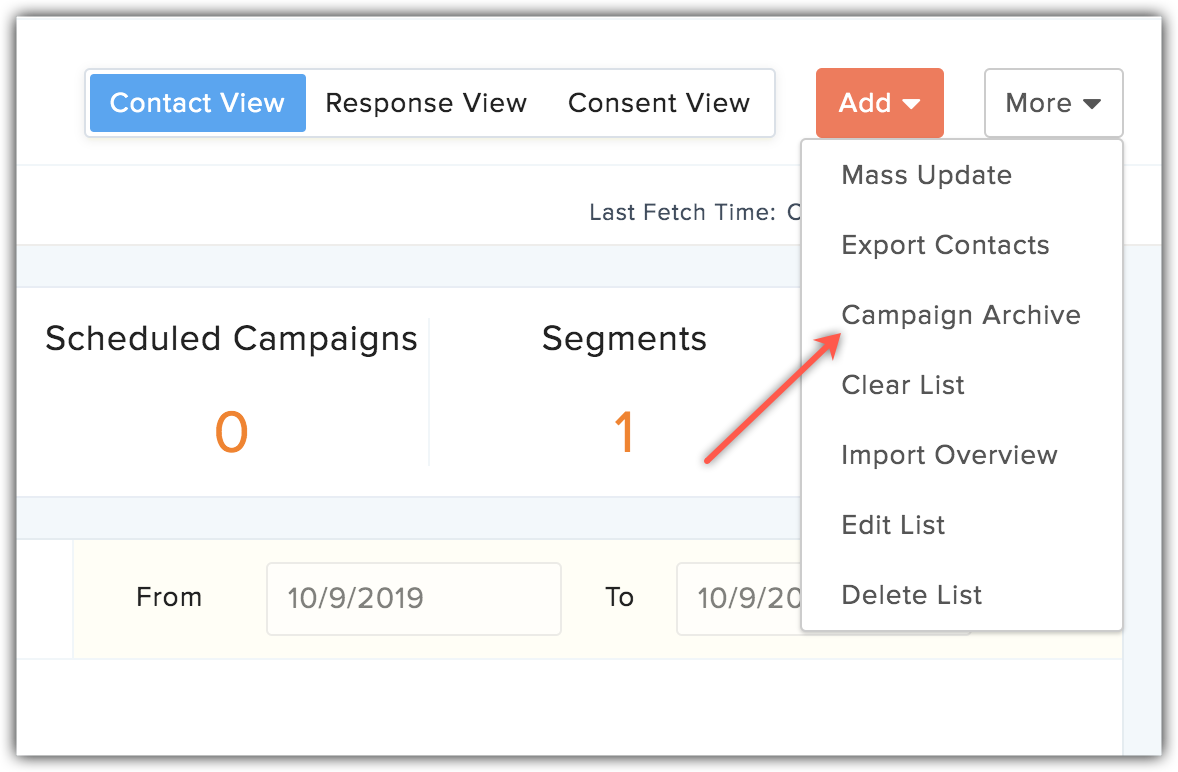Click the From date field showing 10/9/2019

[413, 598]
